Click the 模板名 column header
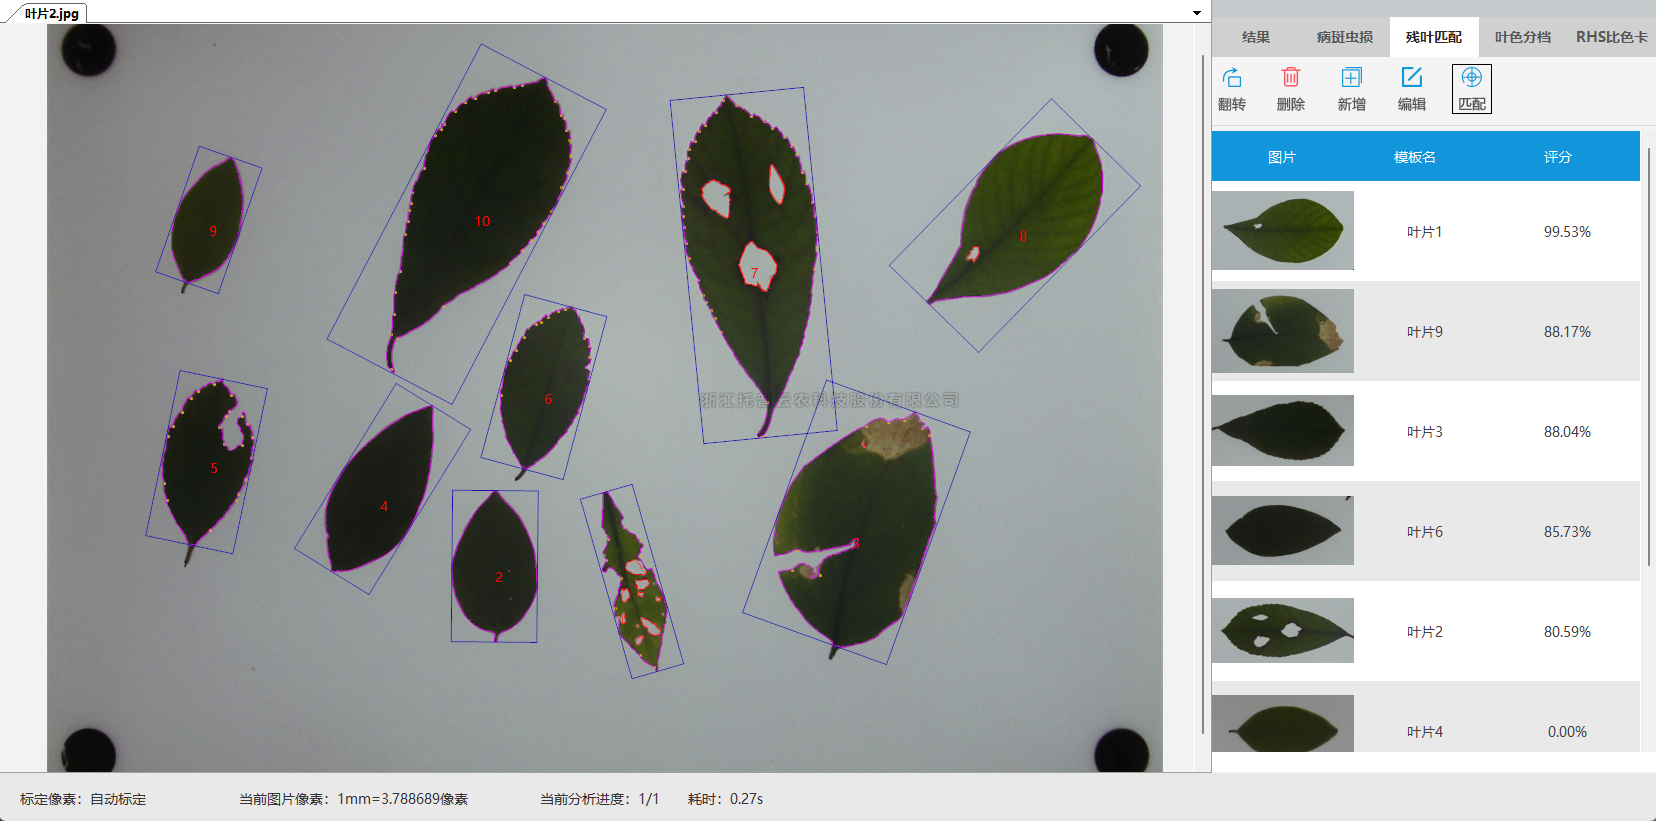The height and width of the screenshot is (821, 1656). coord(1414,157)
